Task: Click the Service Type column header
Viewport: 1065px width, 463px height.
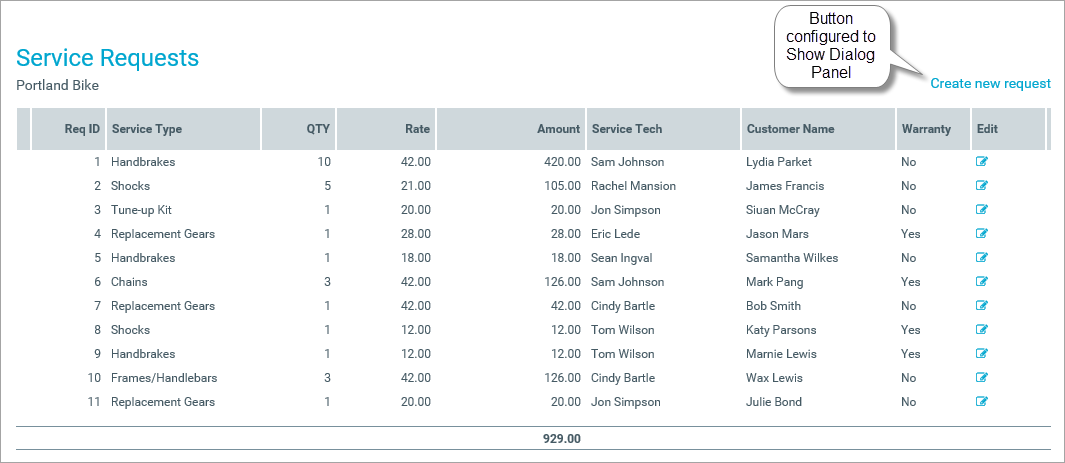Action: click(147, 129)
